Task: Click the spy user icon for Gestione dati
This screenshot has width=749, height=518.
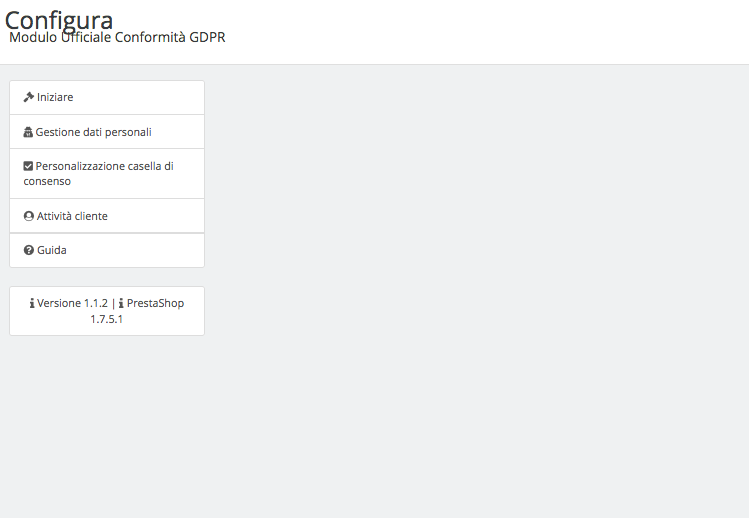Action: click(x=28, y=132)
